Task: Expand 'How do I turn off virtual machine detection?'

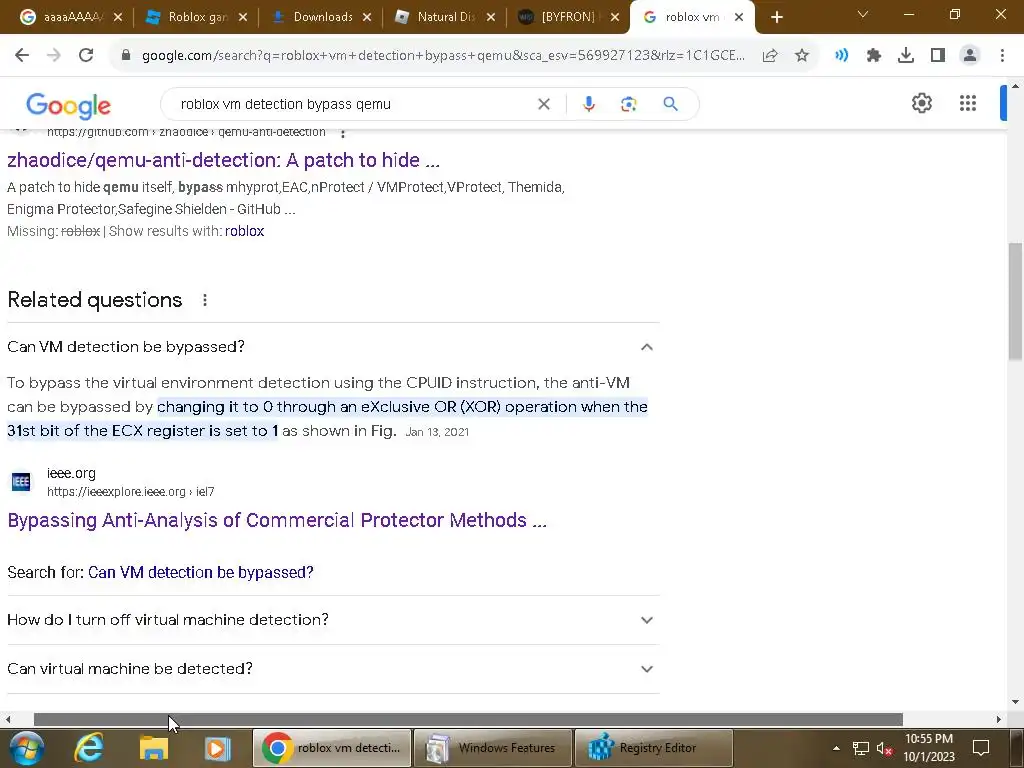Action: [333, 620]
